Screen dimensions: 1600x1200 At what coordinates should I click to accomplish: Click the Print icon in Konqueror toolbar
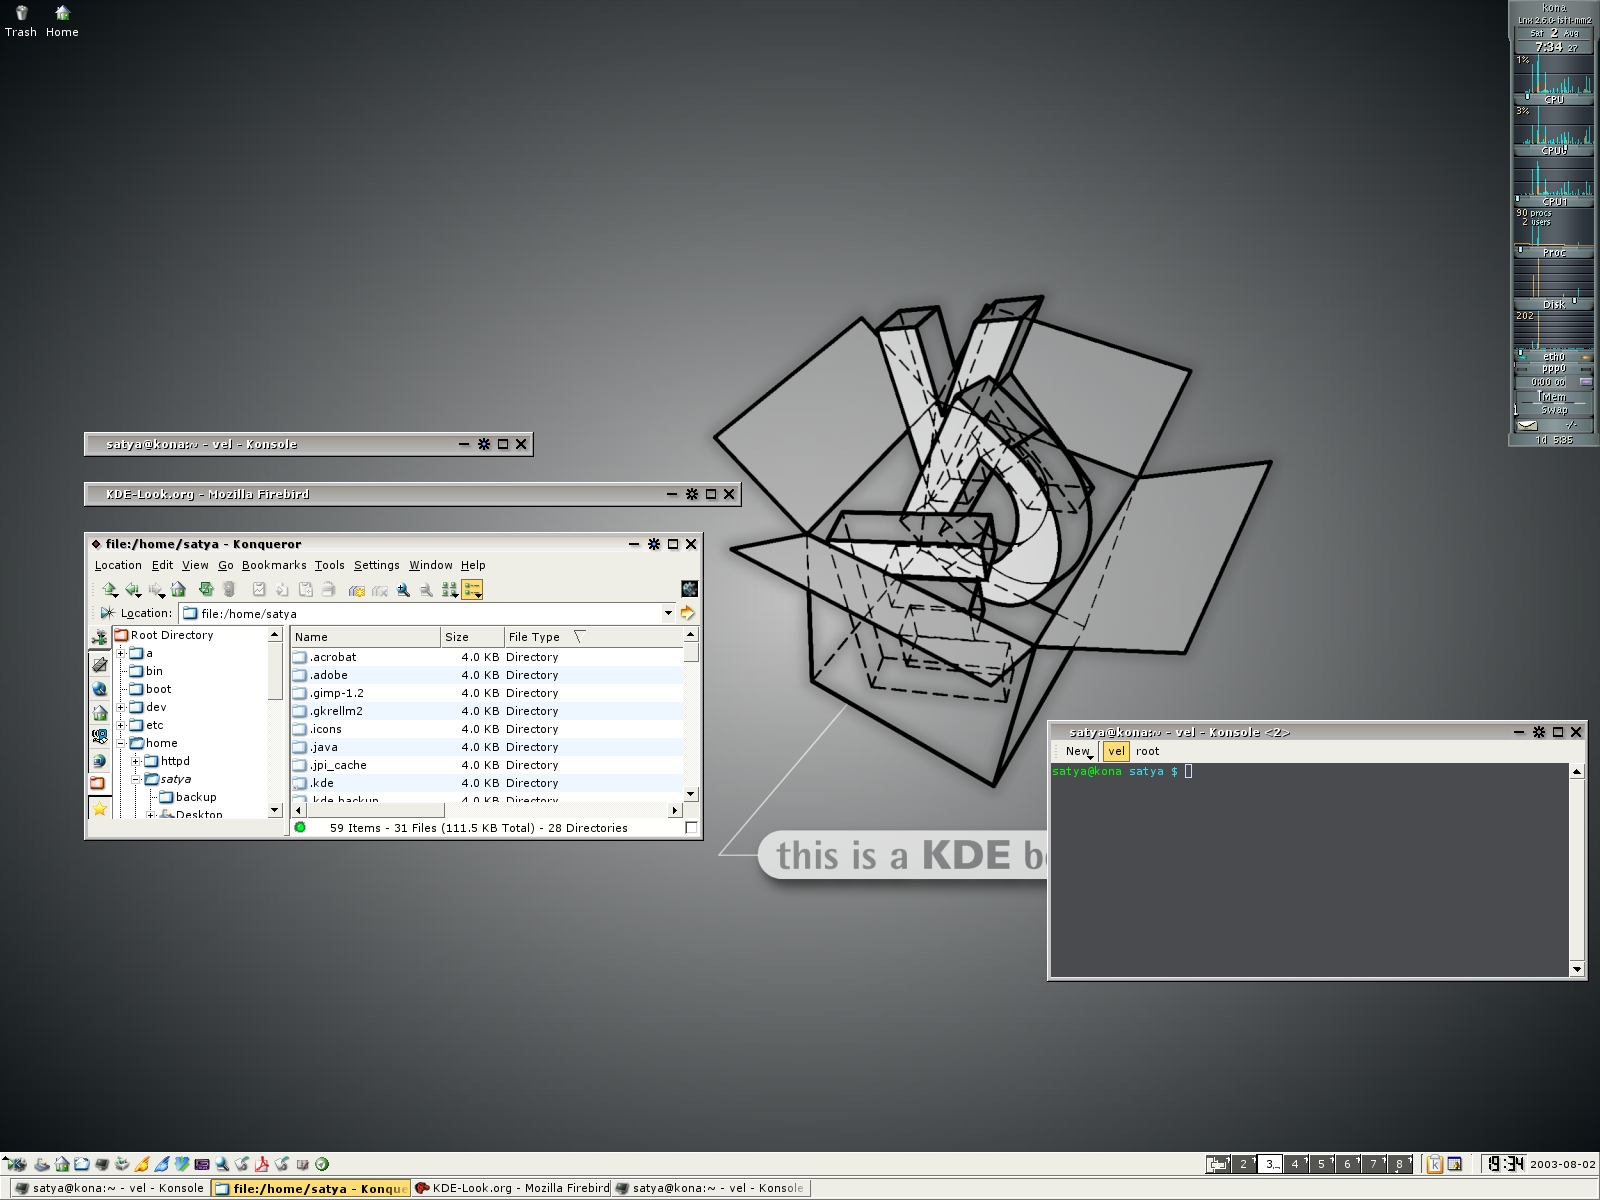coord(328,589)
